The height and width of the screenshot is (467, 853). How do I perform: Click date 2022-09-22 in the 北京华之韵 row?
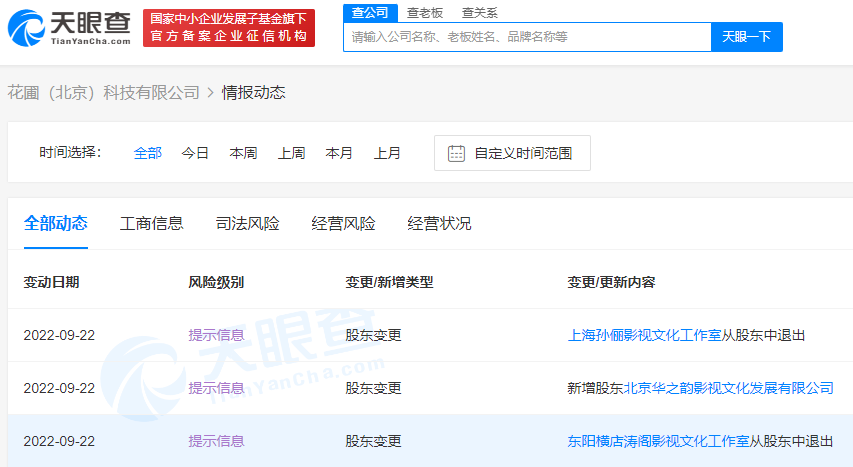[59, 388]
